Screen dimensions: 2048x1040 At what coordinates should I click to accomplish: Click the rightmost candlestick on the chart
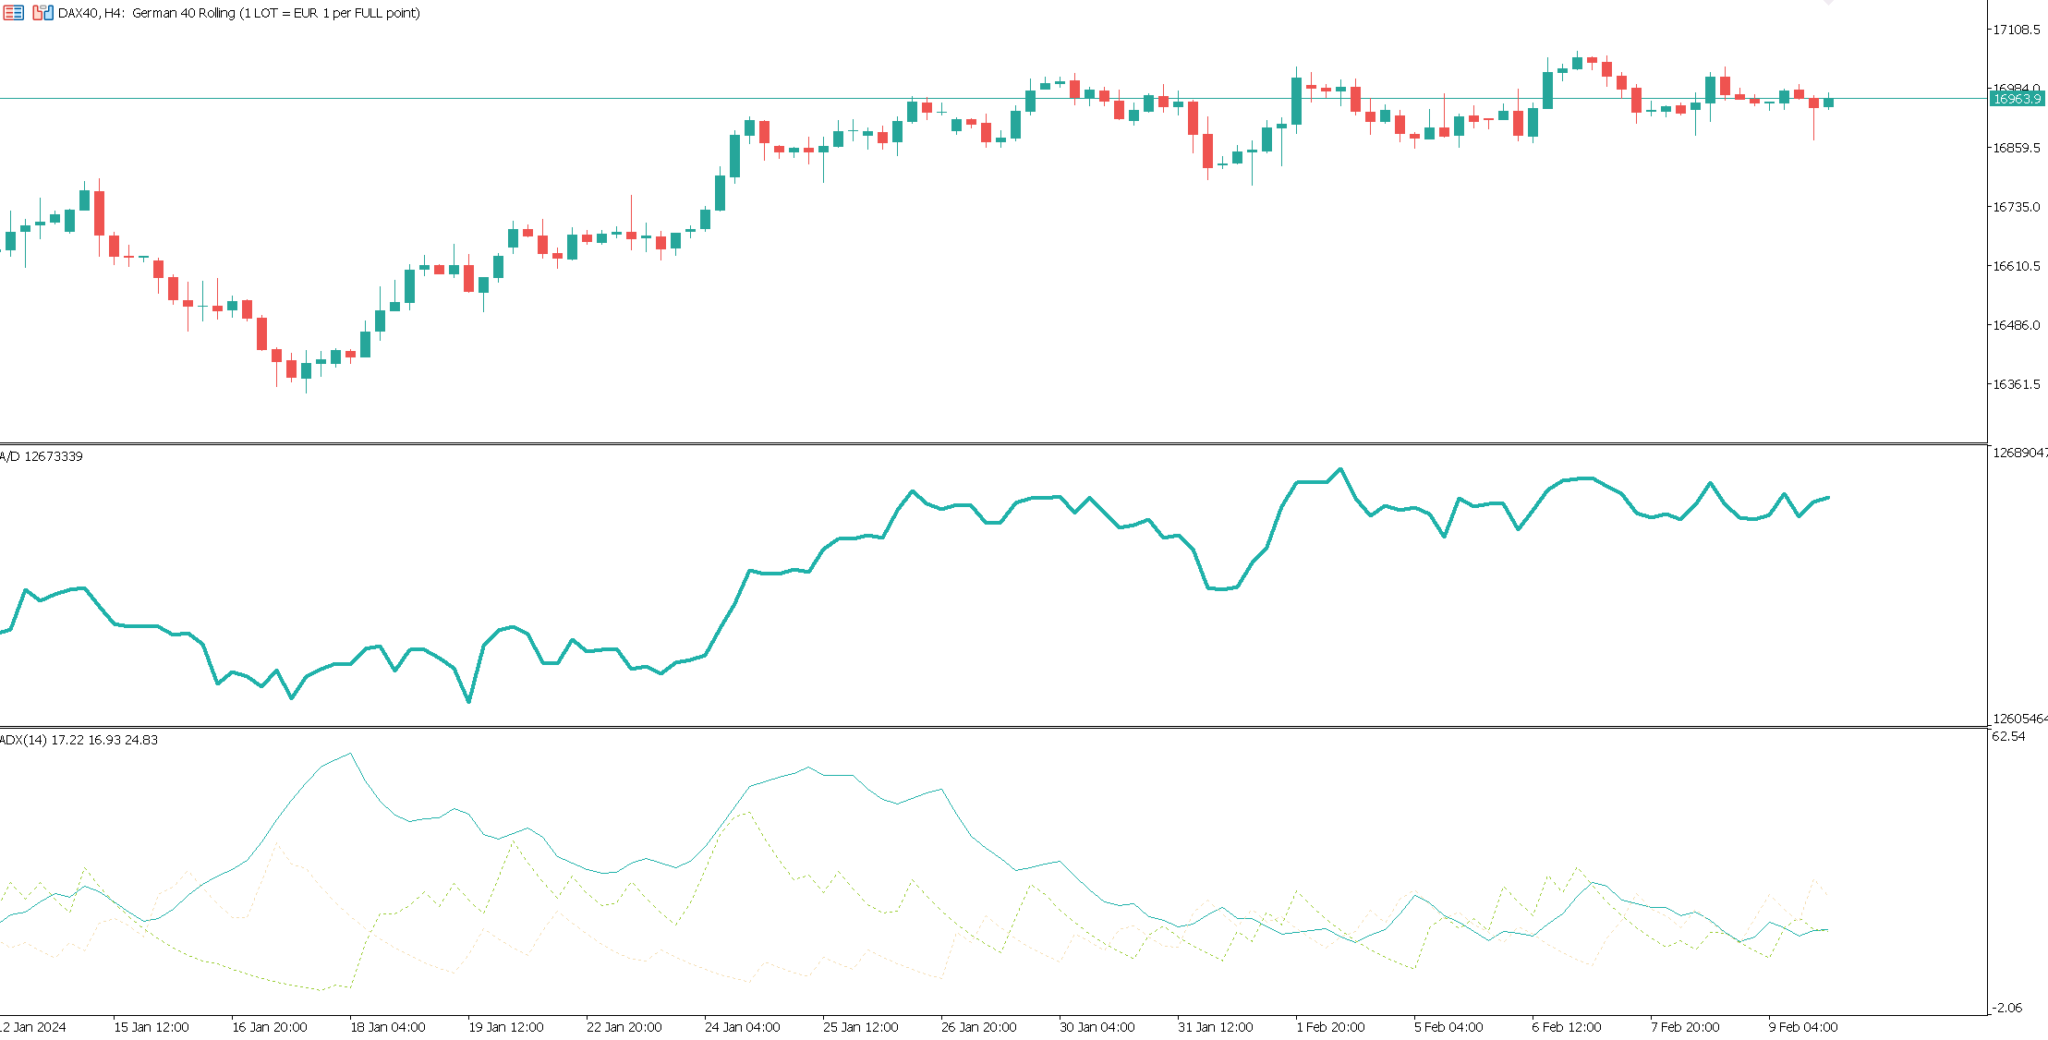pos(1829,101)
